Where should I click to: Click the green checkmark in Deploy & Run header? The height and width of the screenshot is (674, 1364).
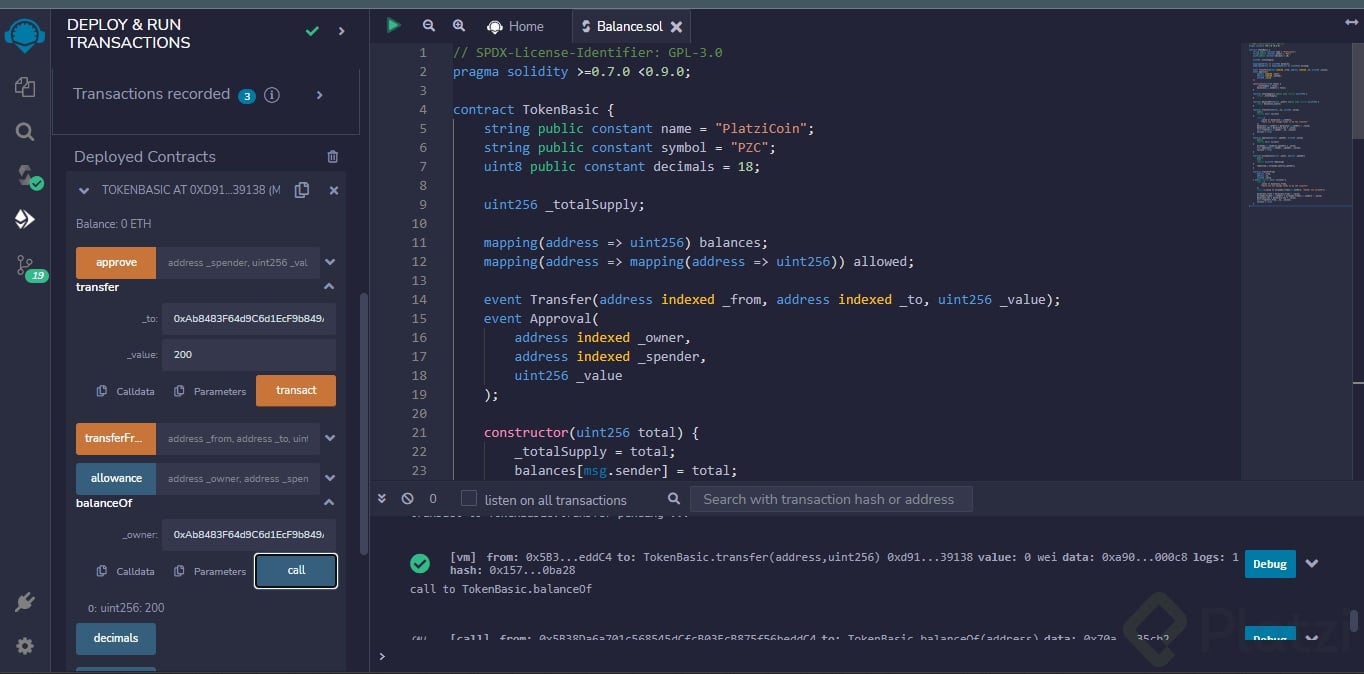tap(312, 32)
